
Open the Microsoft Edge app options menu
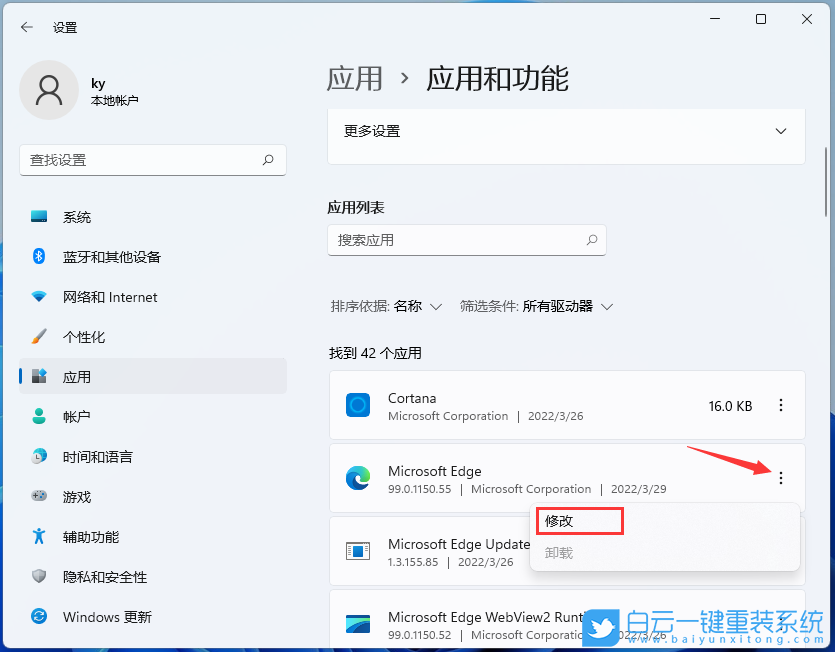tap(781, 478)
